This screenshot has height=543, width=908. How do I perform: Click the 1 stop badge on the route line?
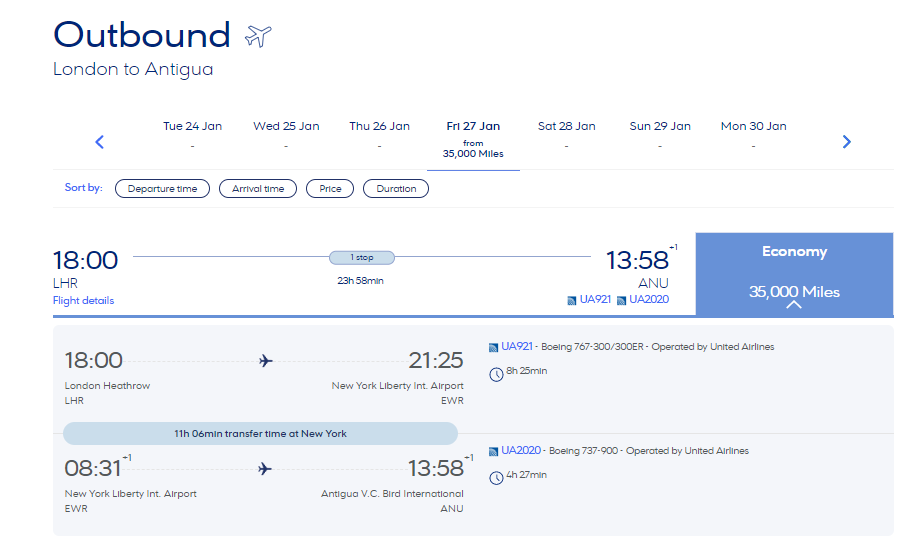[x=362, y=258]
